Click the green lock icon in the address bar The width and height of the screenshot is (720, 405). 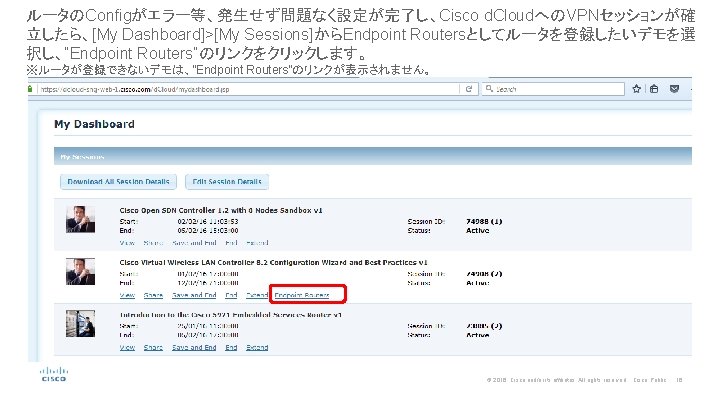click(x=30, y=89)
